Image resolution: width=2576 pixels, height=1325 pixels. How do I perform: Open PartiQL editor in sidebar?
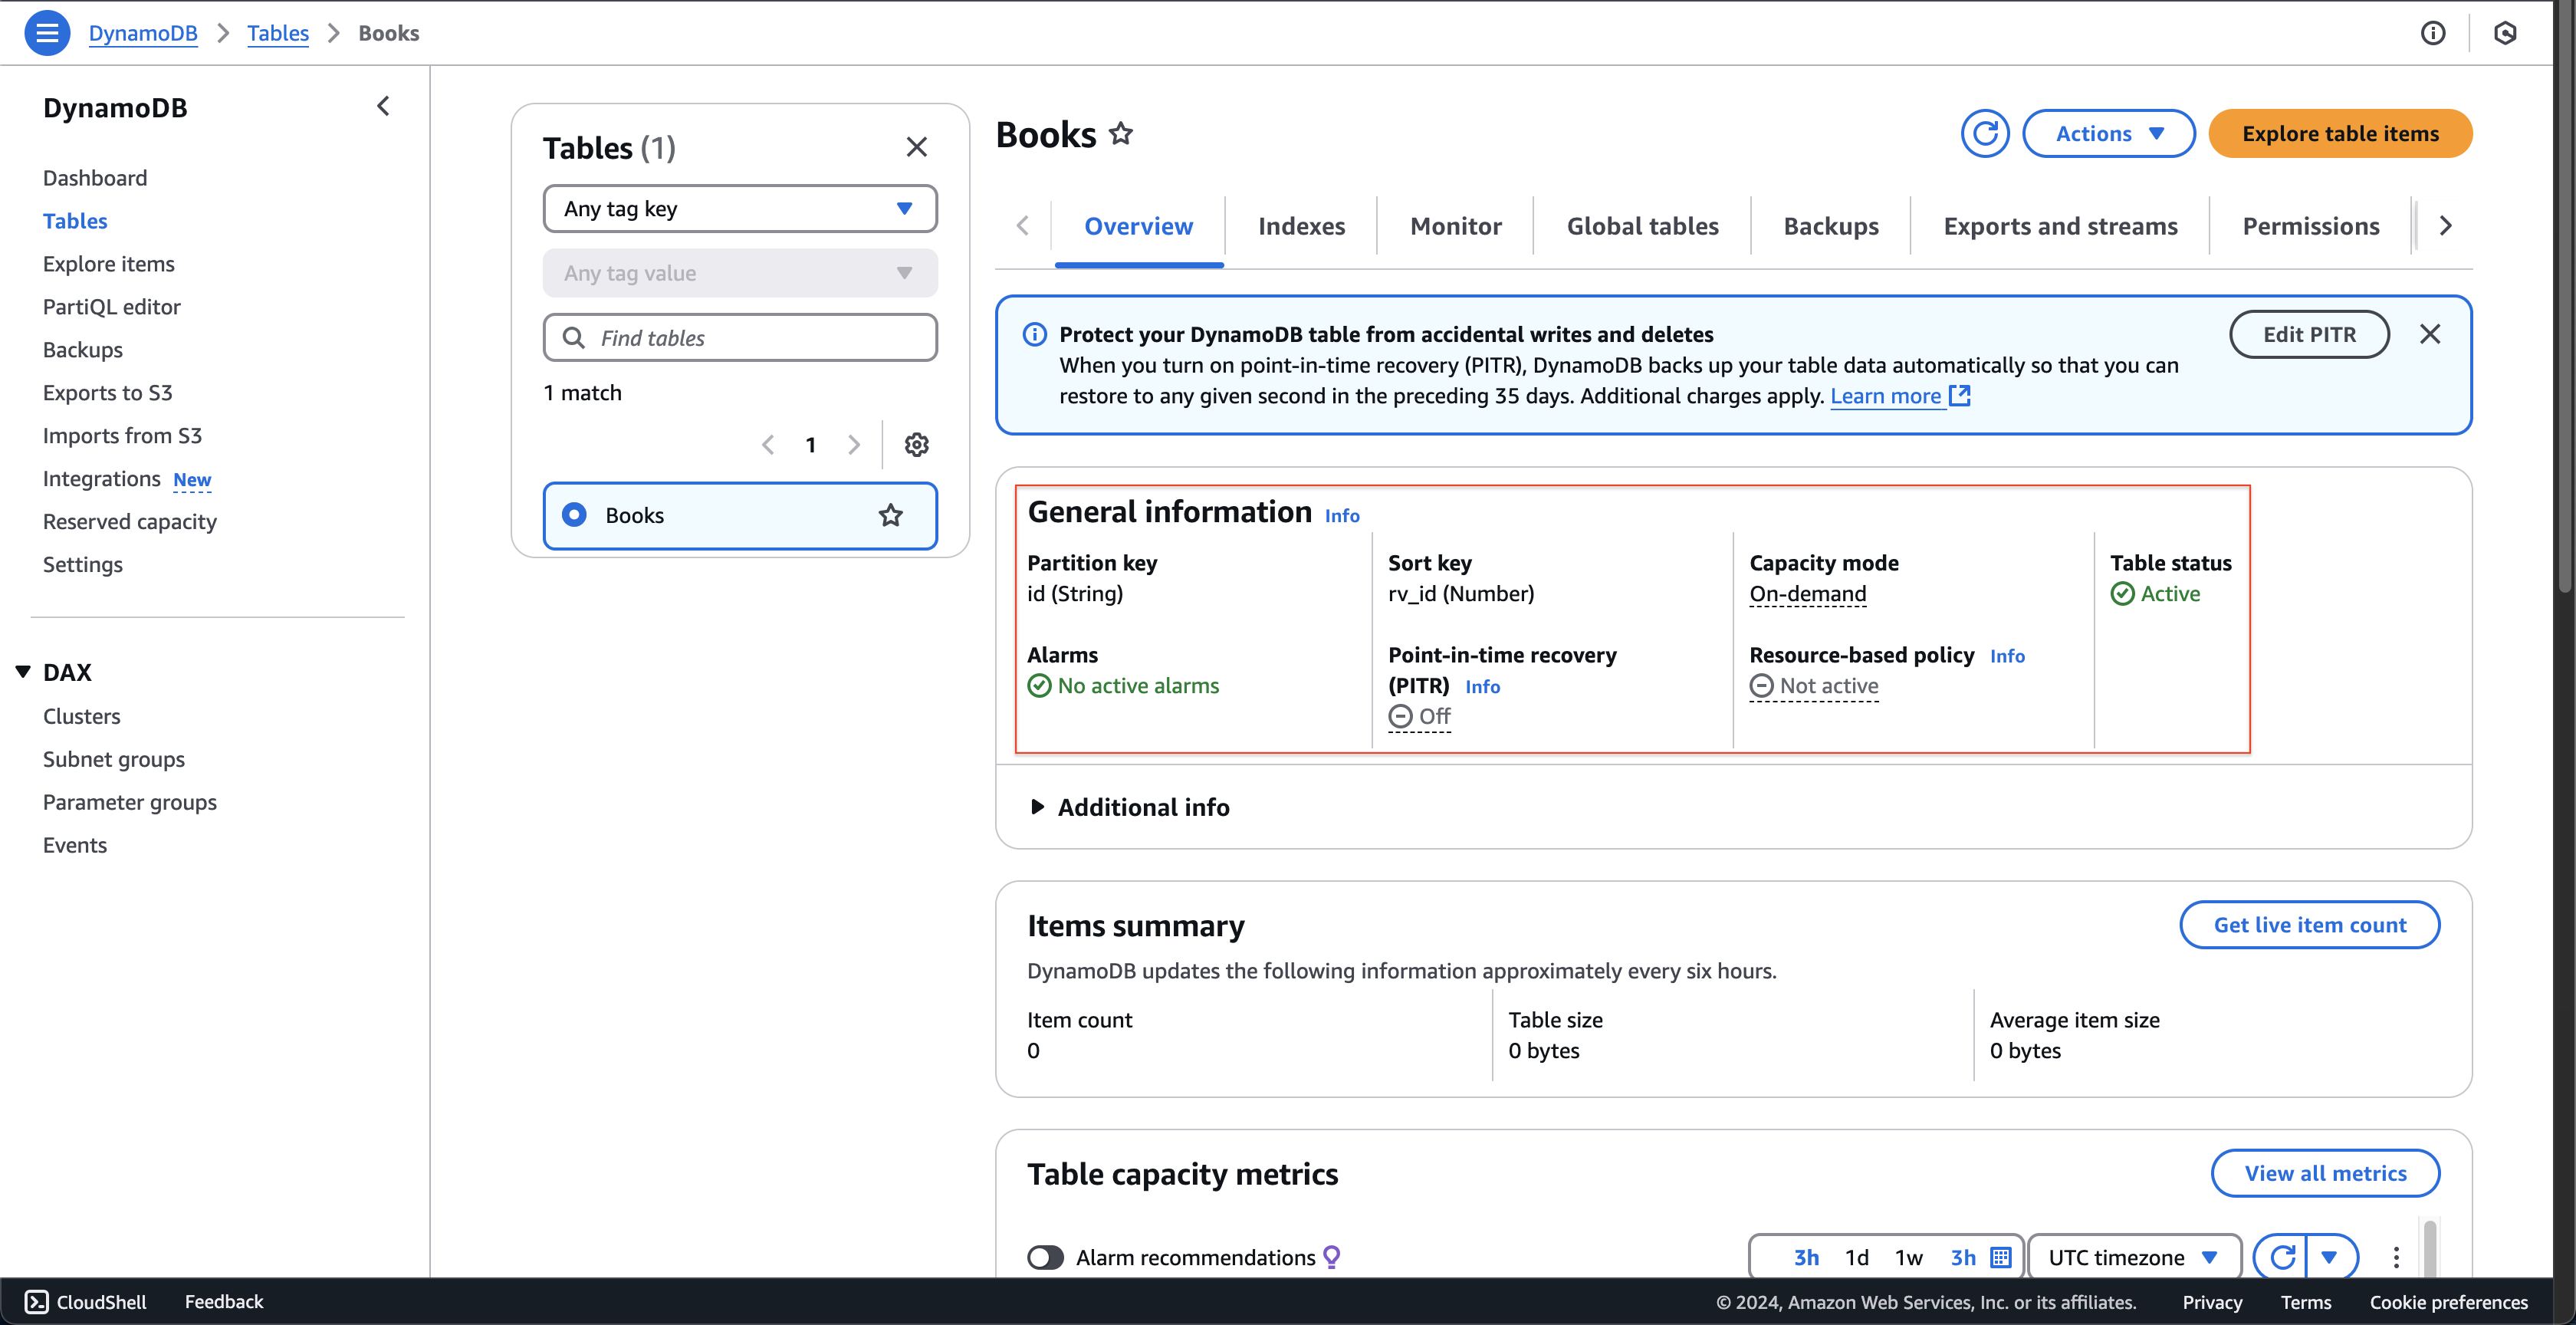[111, 306]
